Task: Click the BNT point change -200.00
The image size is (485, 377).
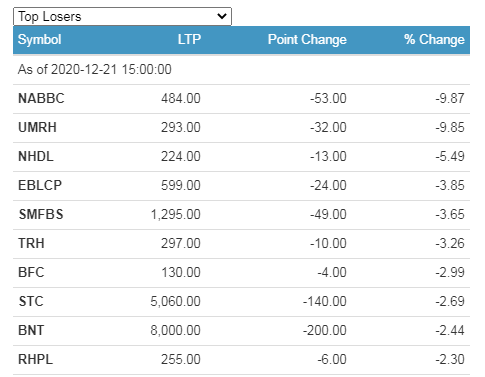Action: [x=325, y=330]
